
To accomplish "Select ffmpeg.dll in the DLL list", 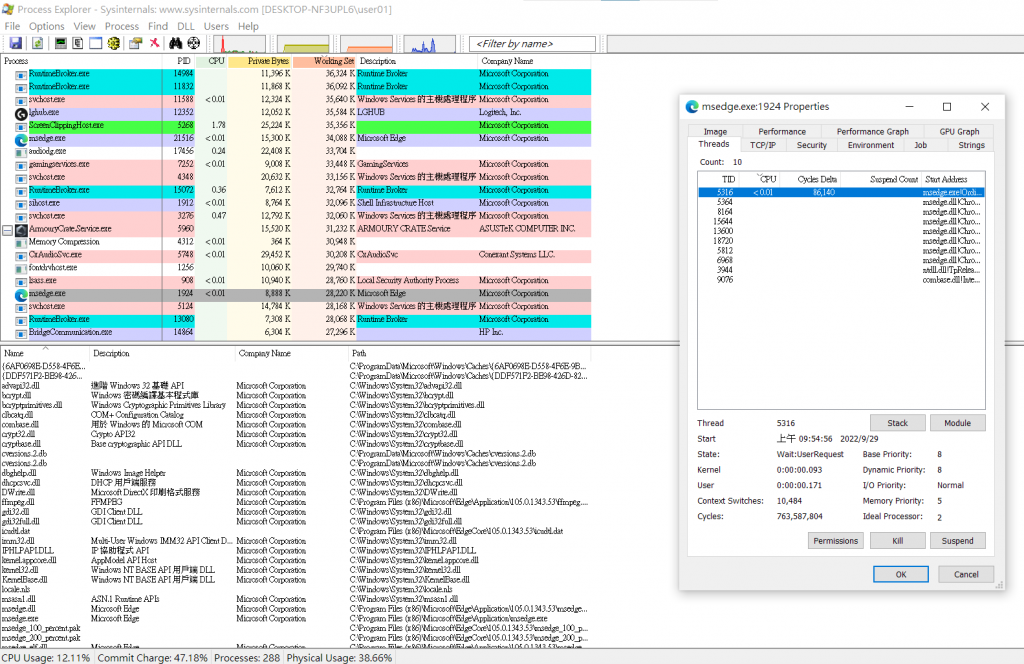I will click(x=296, y=502).
